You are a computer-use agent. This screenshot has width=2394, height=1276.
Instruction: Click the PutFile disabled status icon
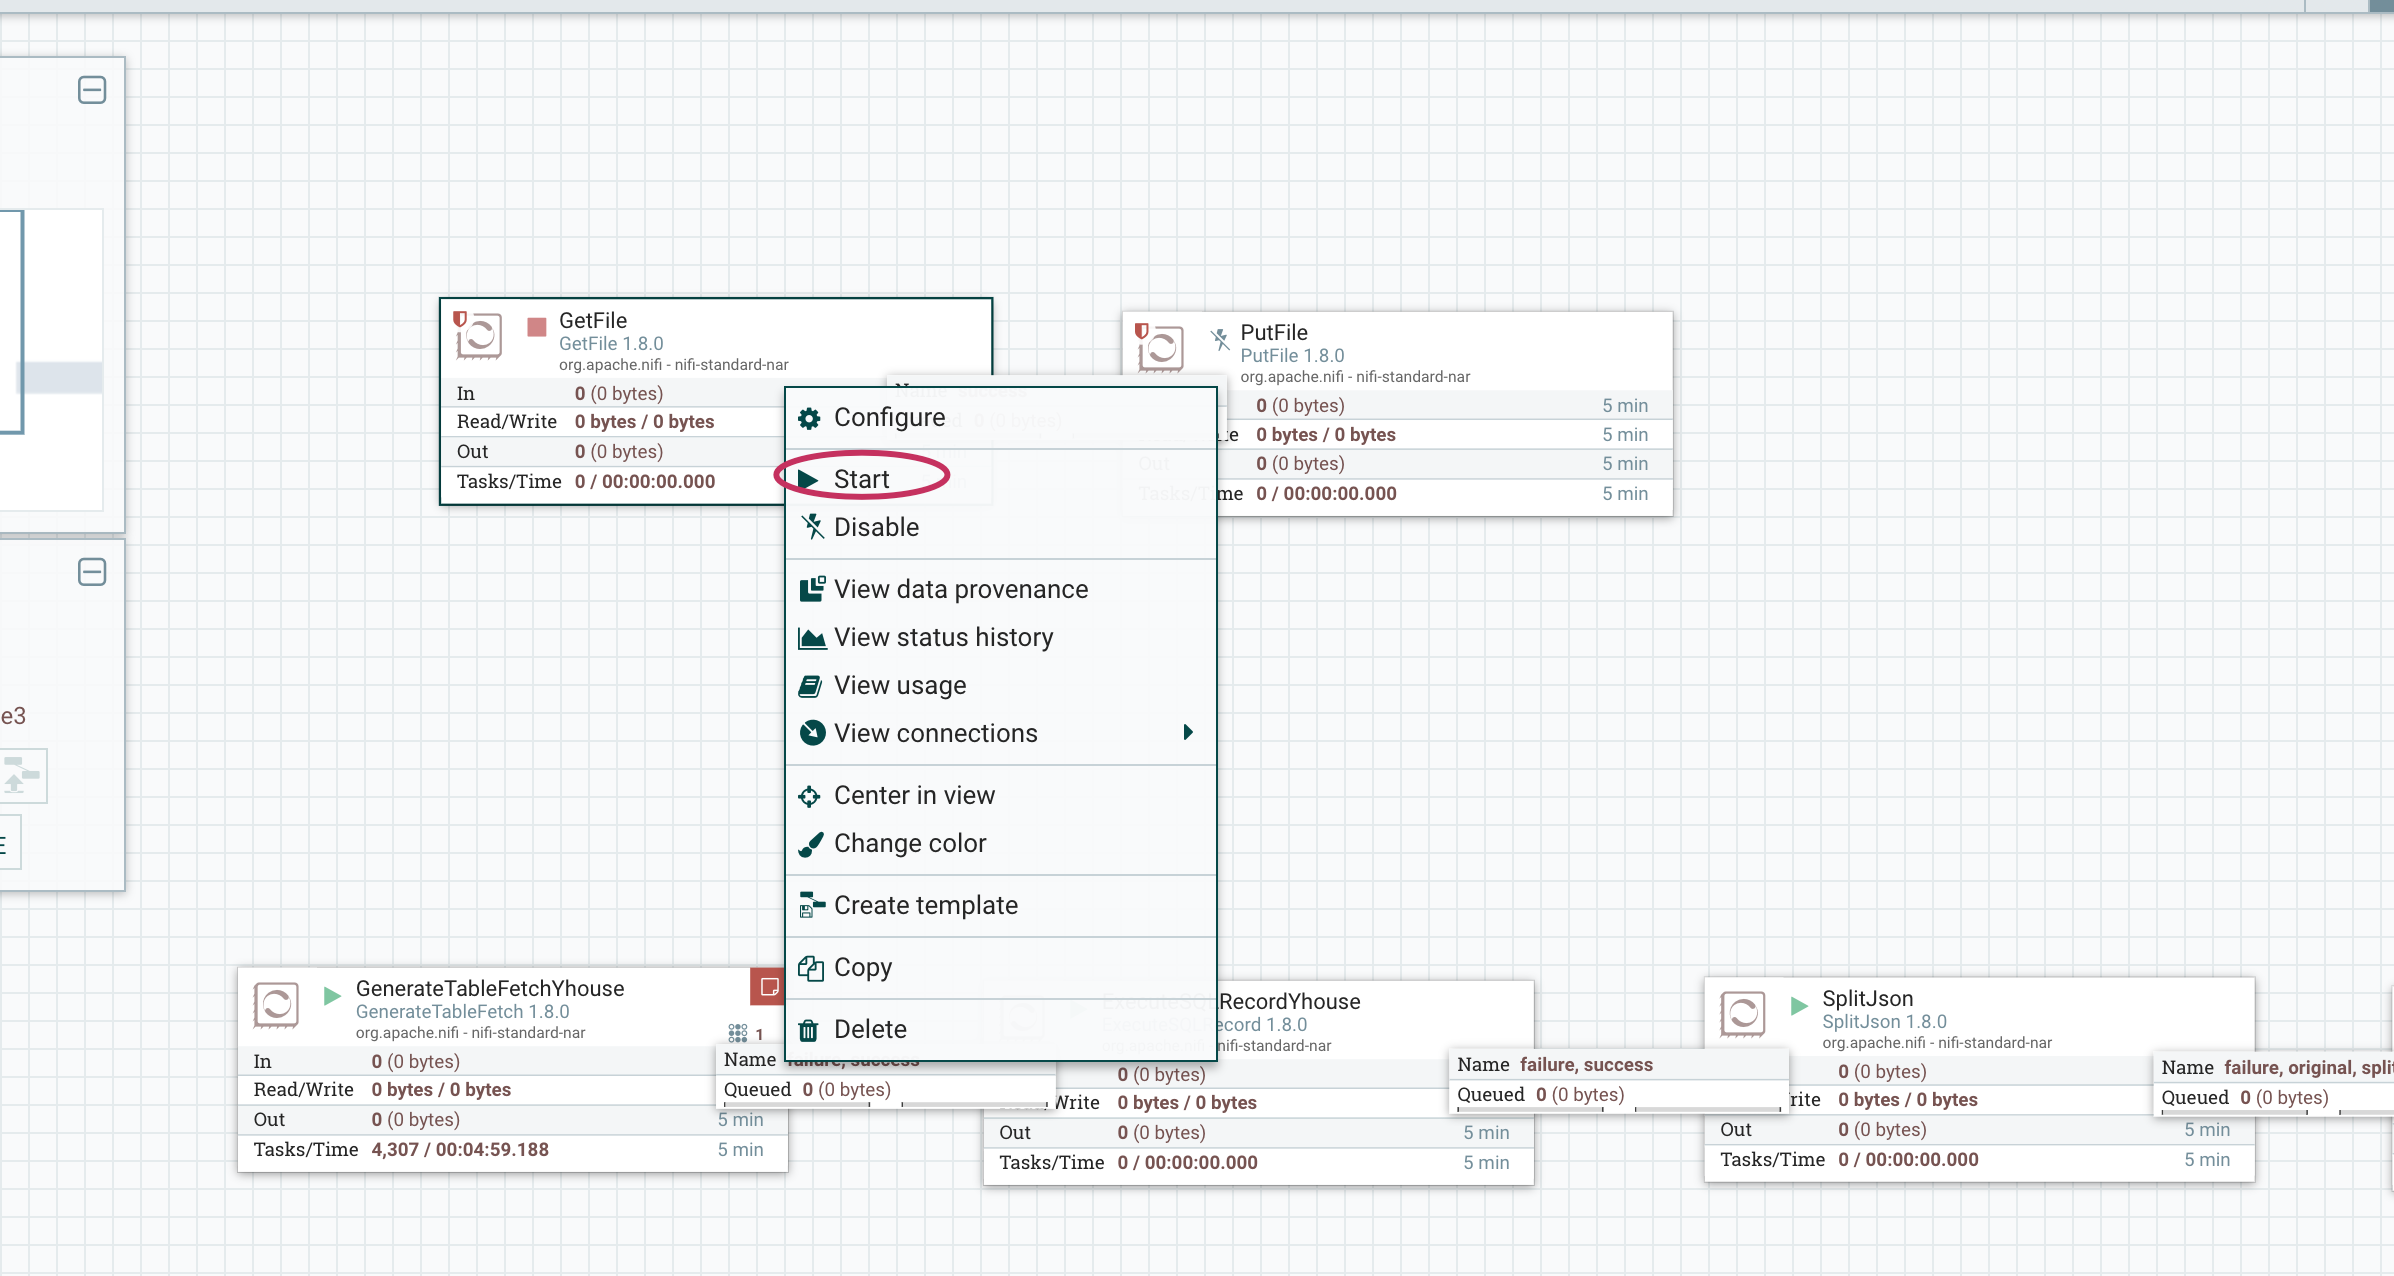(x=1219, y=339)
